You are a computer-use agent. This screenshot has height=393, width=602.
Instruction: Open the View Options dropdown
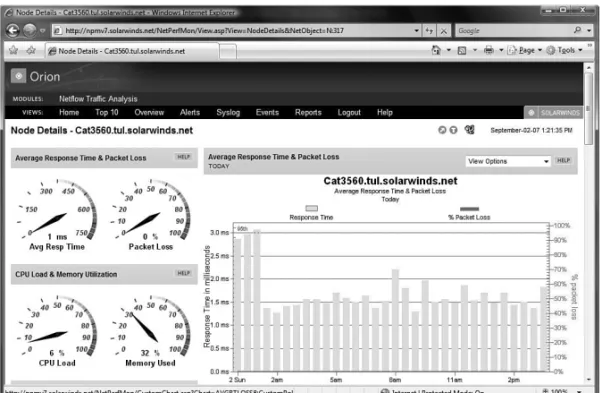tap(508, 161)
